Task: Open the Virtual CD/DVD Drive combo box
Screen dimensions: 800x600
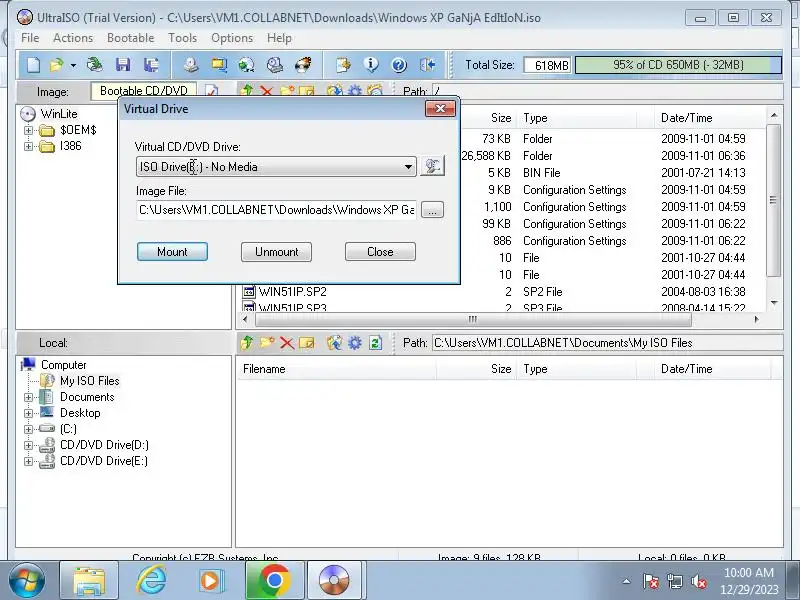Action: click(x=276, y=167)
